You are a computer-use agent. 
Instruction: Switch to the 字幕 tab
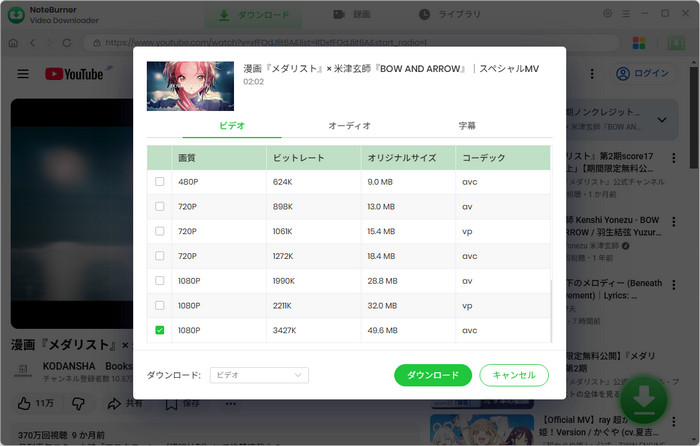pos(467,126)
